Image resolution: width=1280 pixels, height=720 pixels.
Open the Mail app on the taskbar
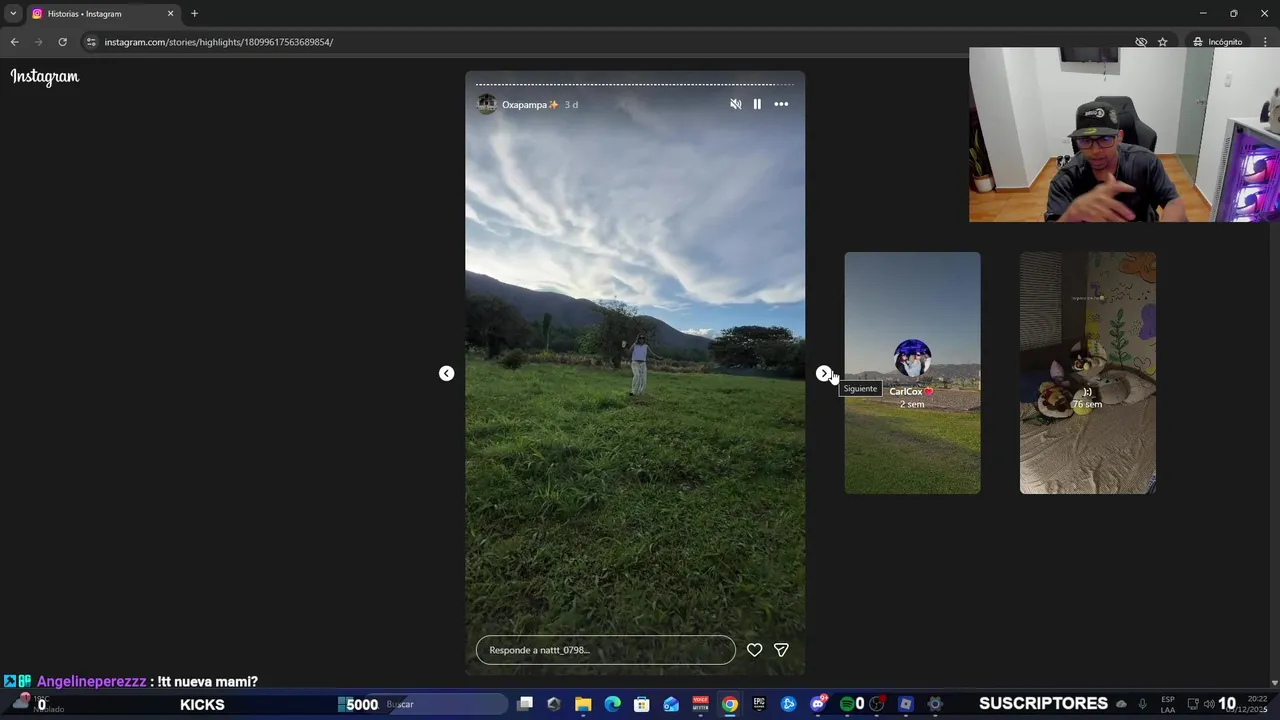click(x=671, y=704)
